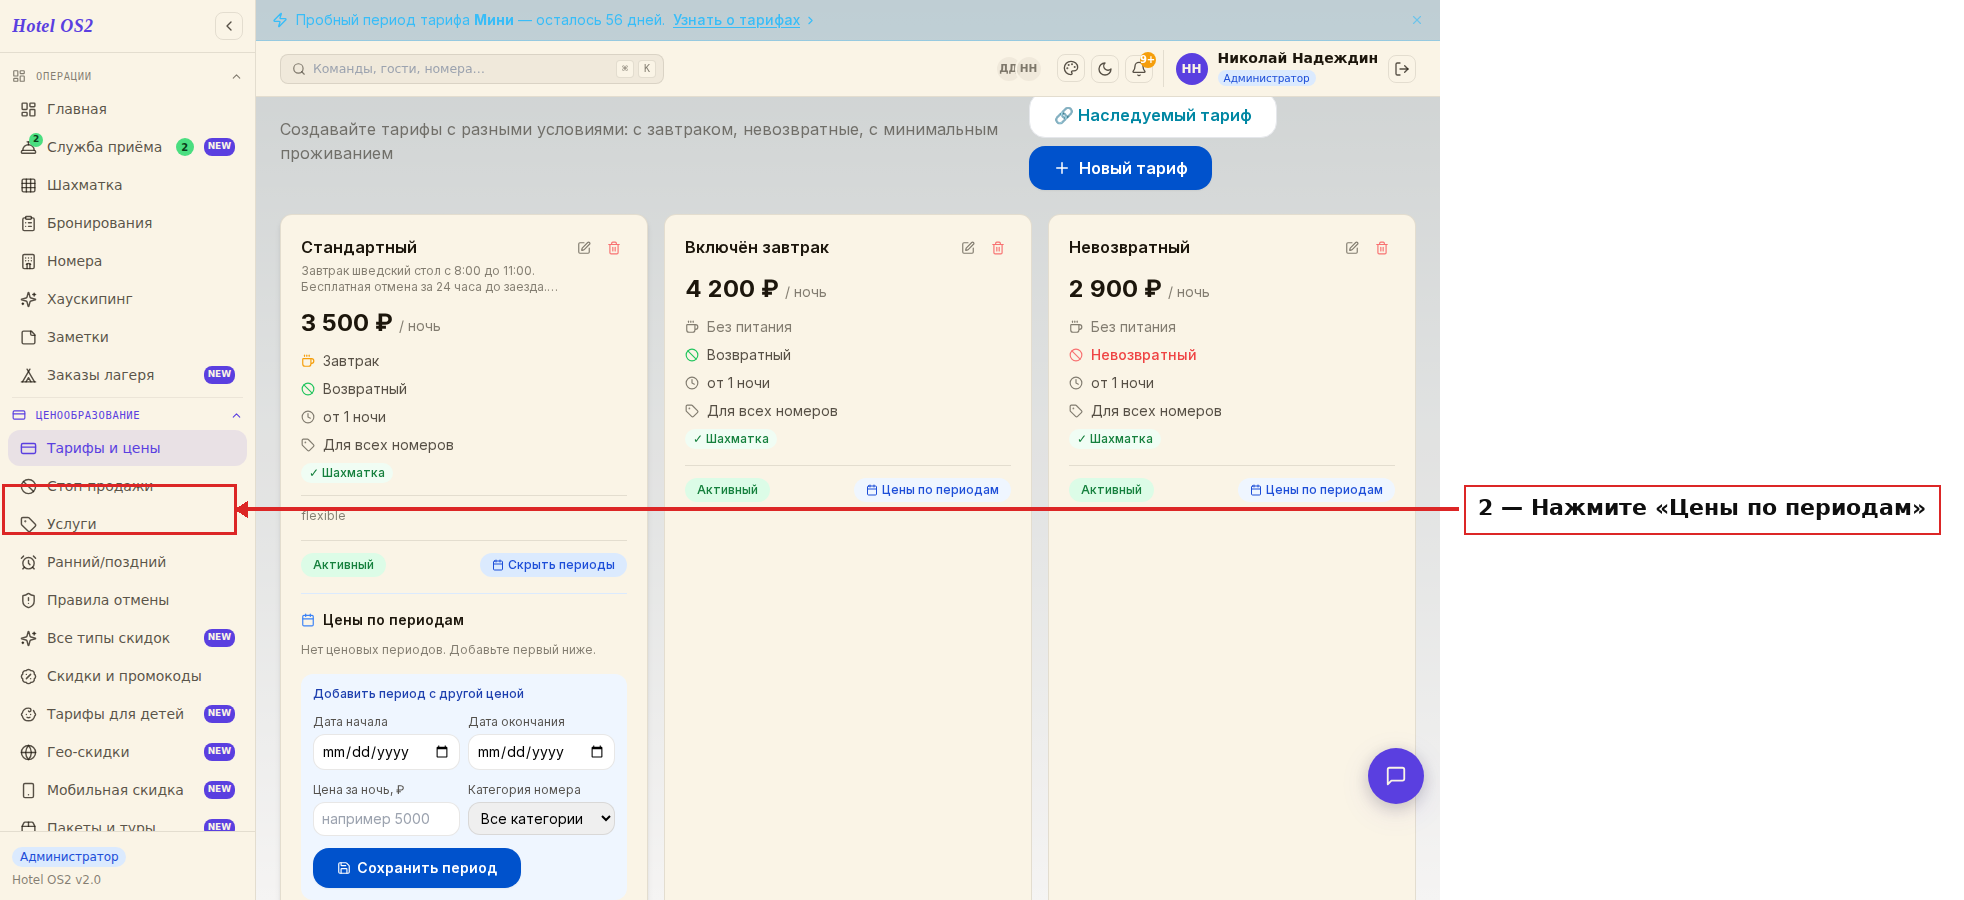The height and width of the screenshot is (900, 1964).
Task: Edit the Включён завтрак tariff
Action: point(968,248)
